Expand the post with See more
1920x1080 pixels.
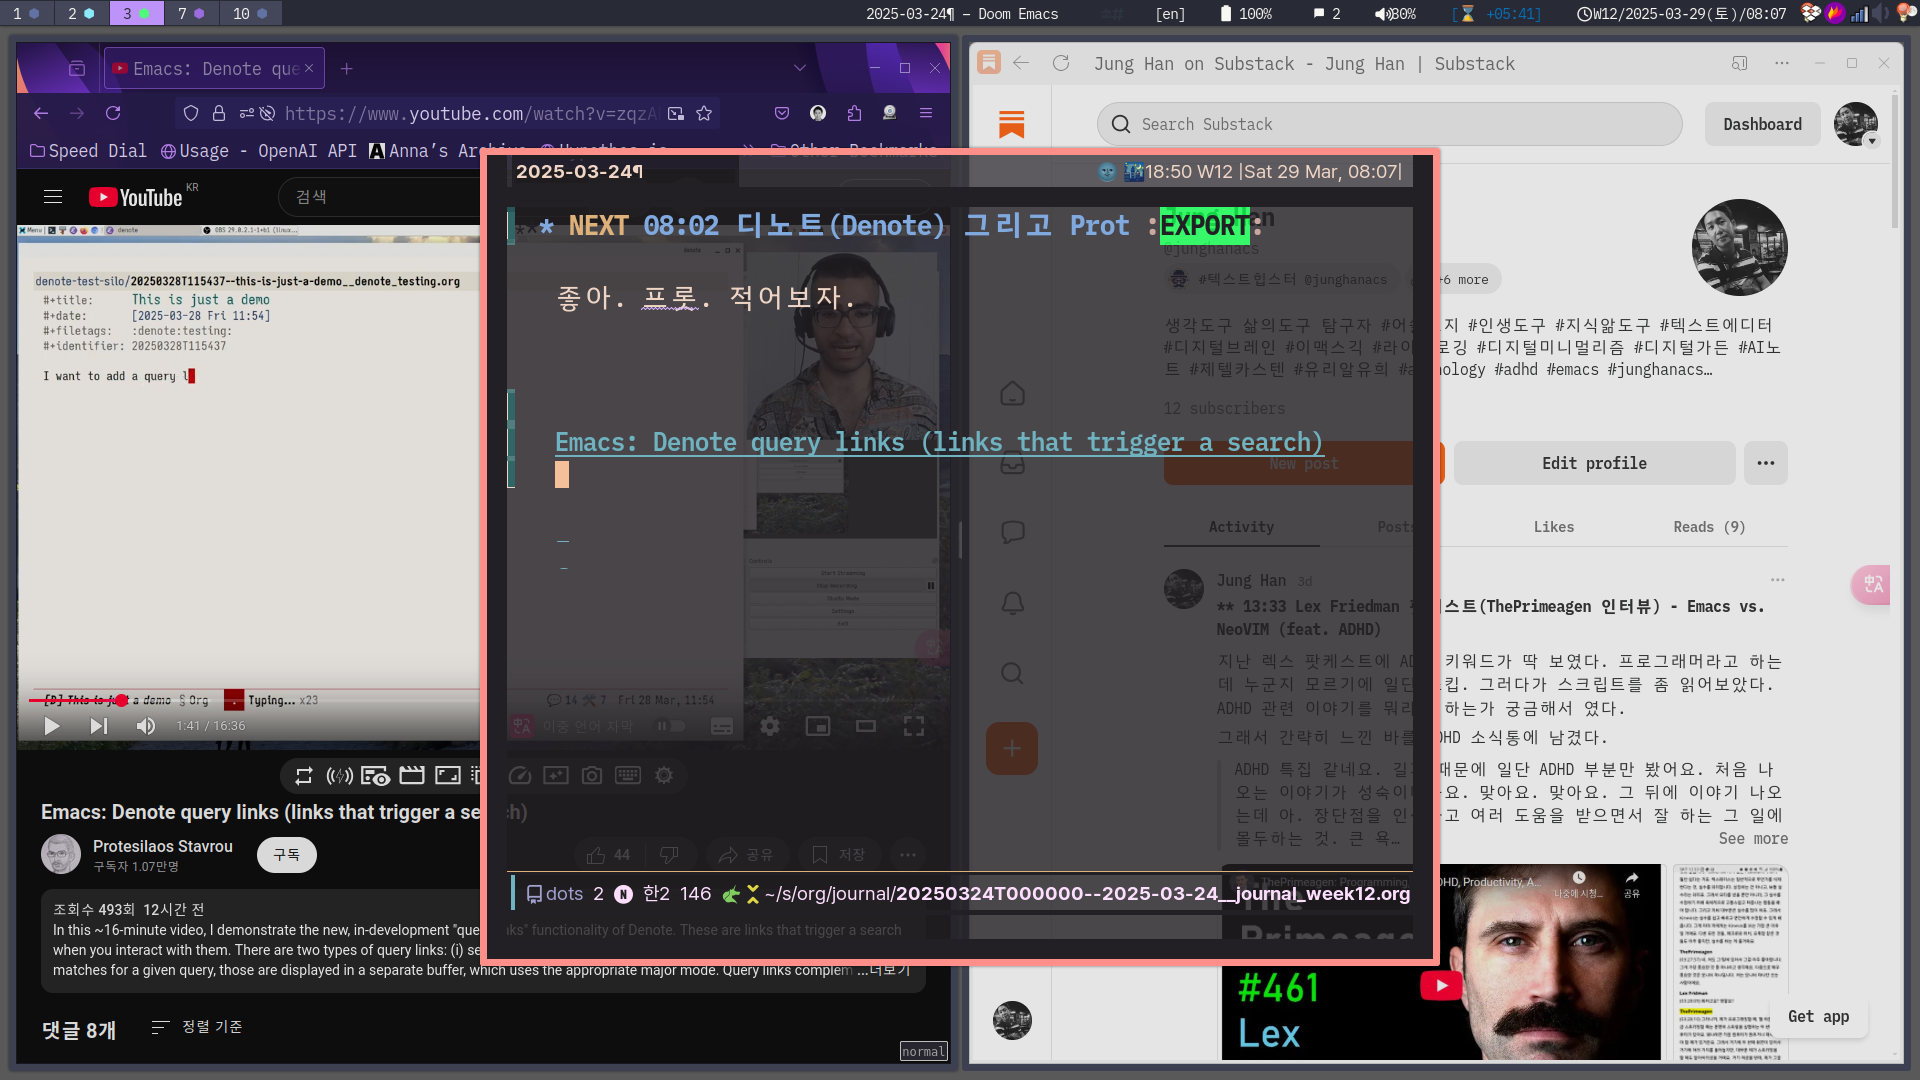click(x=1753, y=839)
